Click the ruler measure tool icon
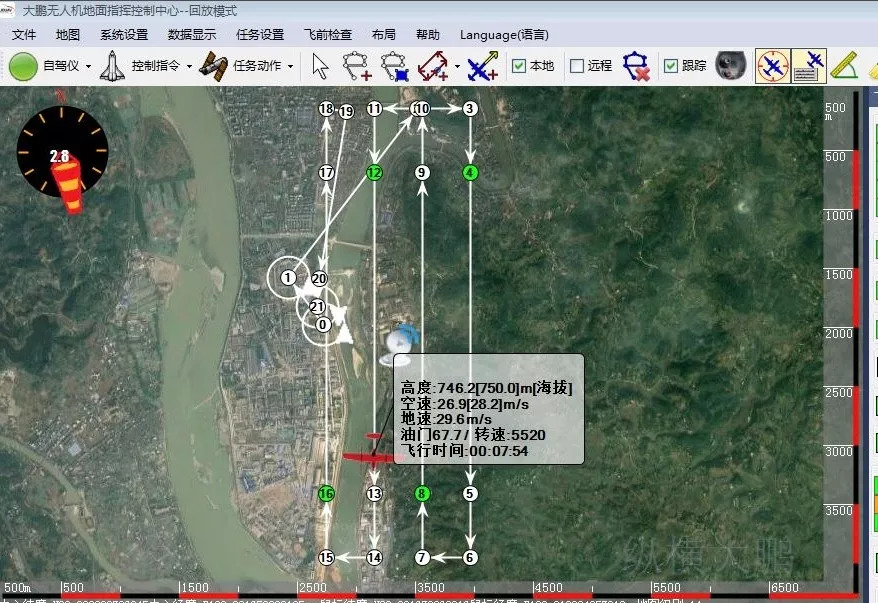This screenshot has height=603, width=878. [844, 66]
